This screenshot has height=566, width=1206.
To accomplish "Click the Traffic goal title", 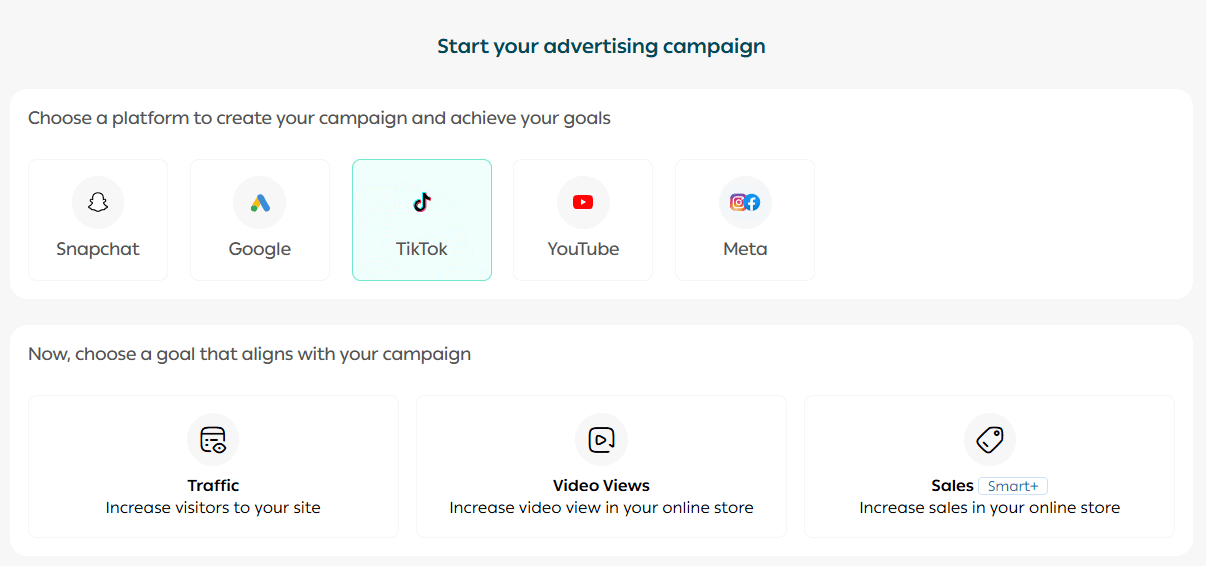I will [x=213, y=486].
